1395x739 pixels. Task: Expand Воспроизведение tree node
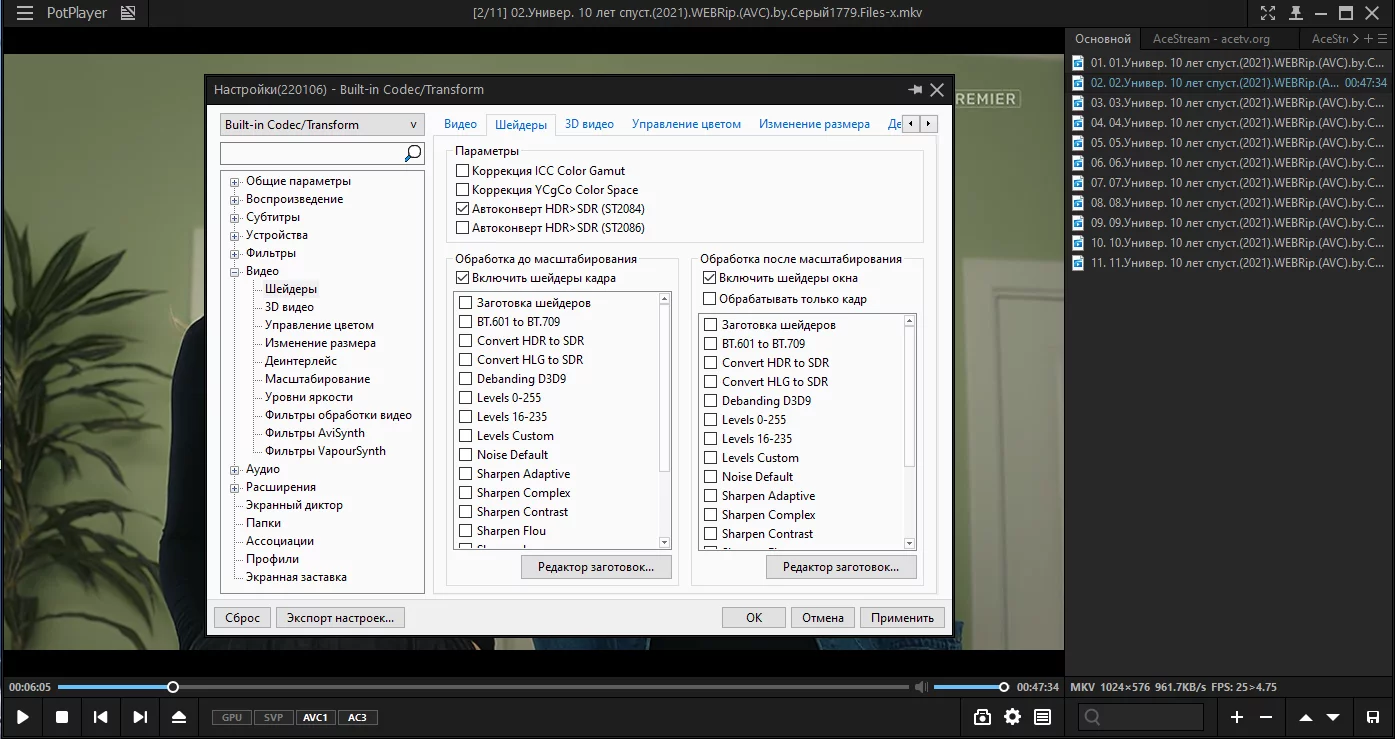(235, 200)
